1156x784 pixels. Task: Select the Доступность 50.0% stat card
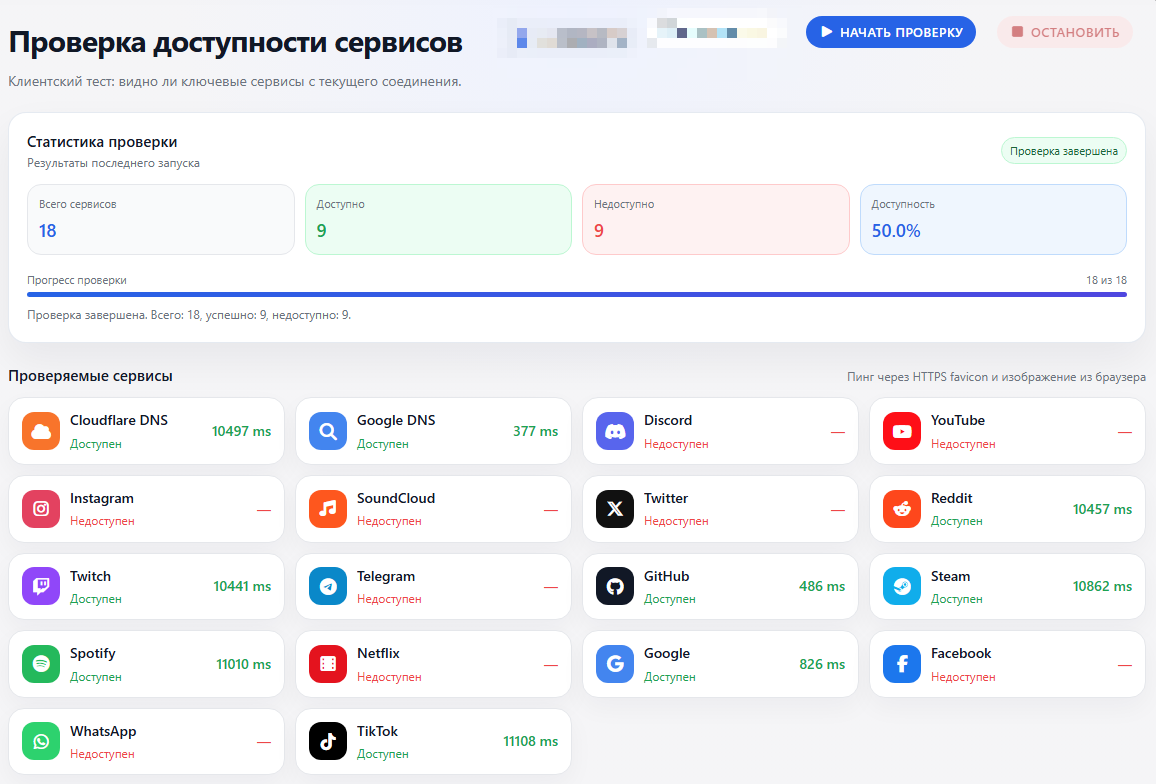click(x=993, y=219)
